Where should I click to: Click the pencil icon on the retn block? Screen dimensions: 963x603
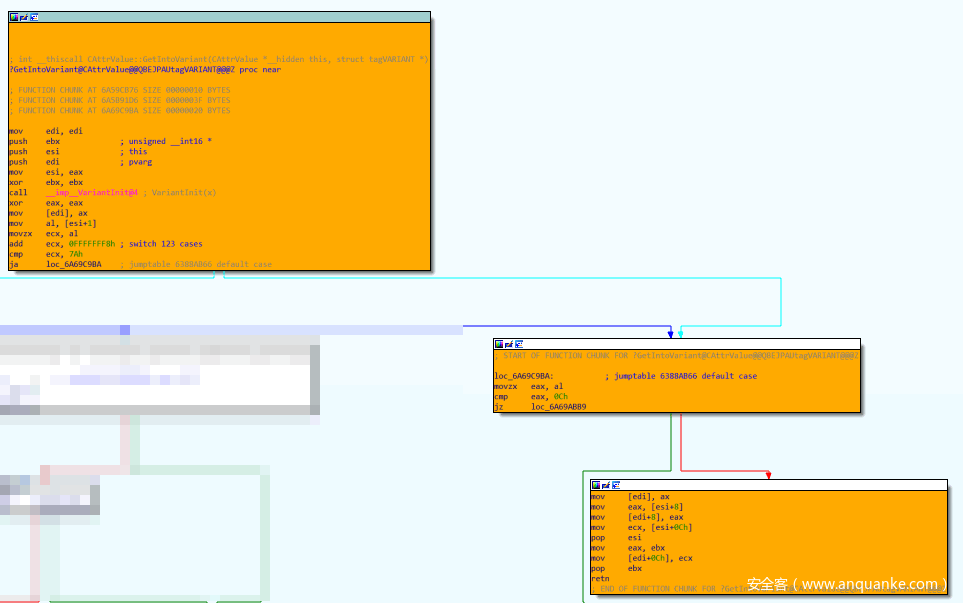(606, 485)
